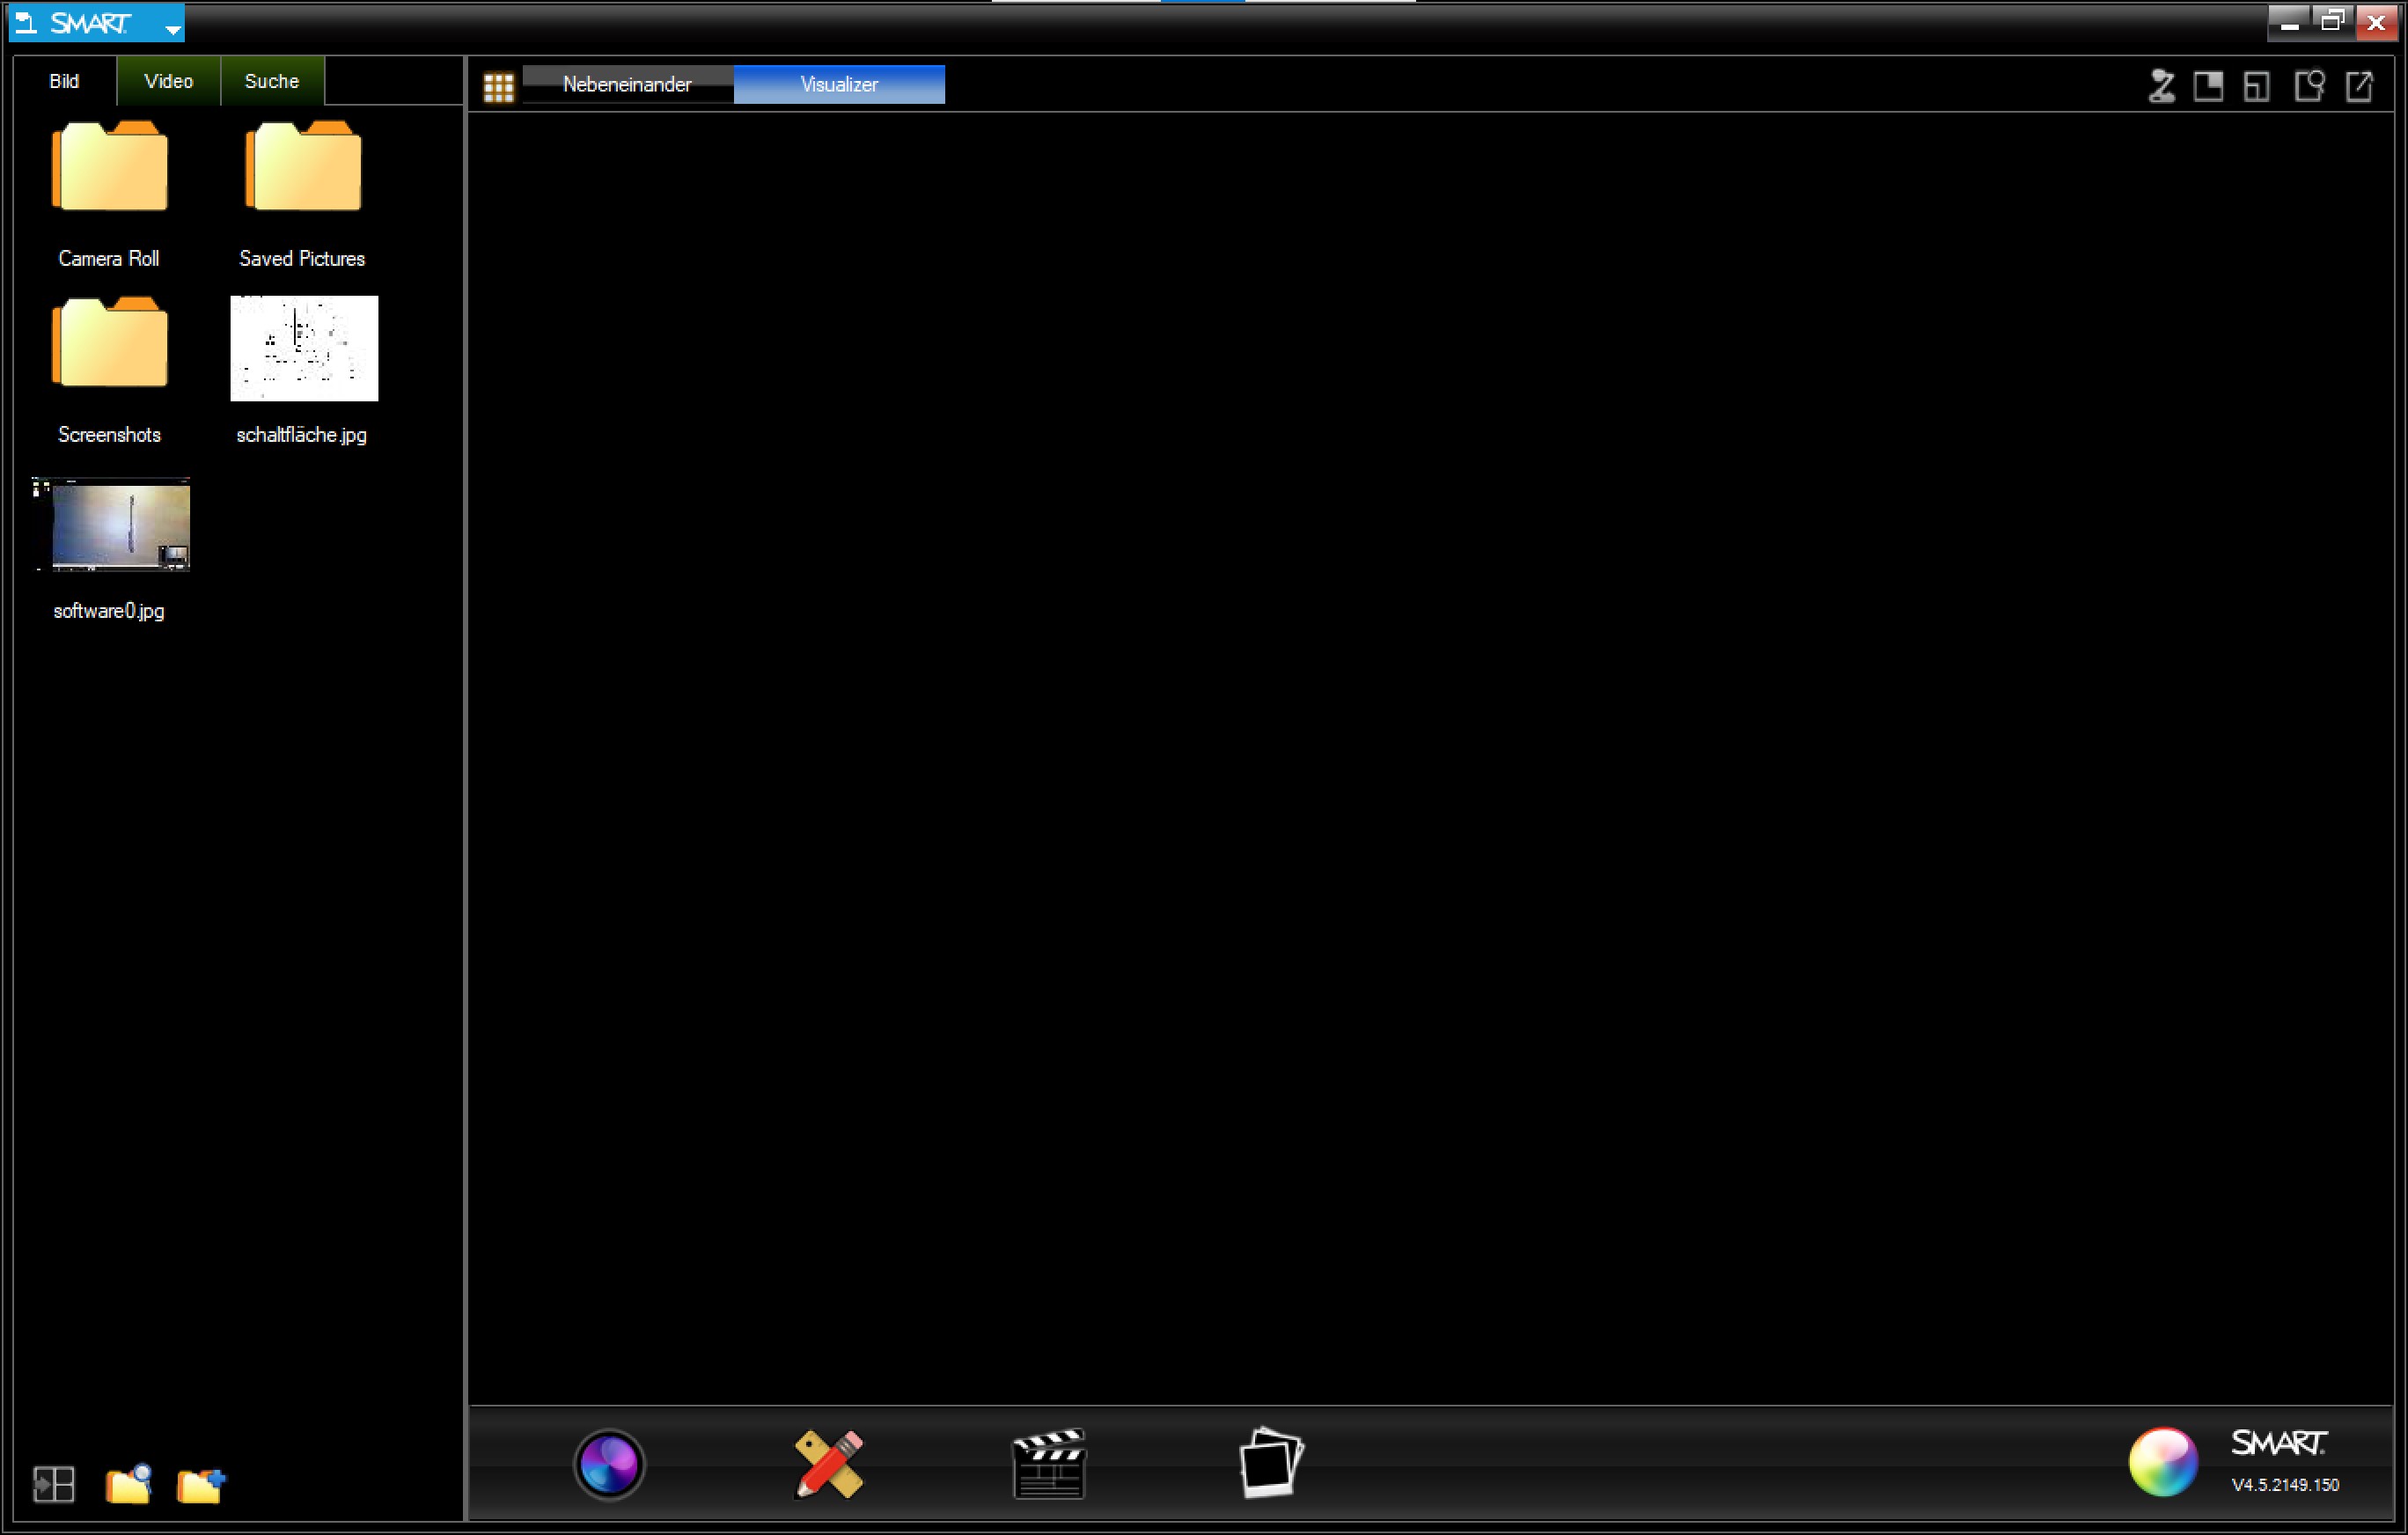The width and height of the screenshot is (2408, 1535).
Task: Collapse the side panel with the arrow grid icon
Action: 54,1484
